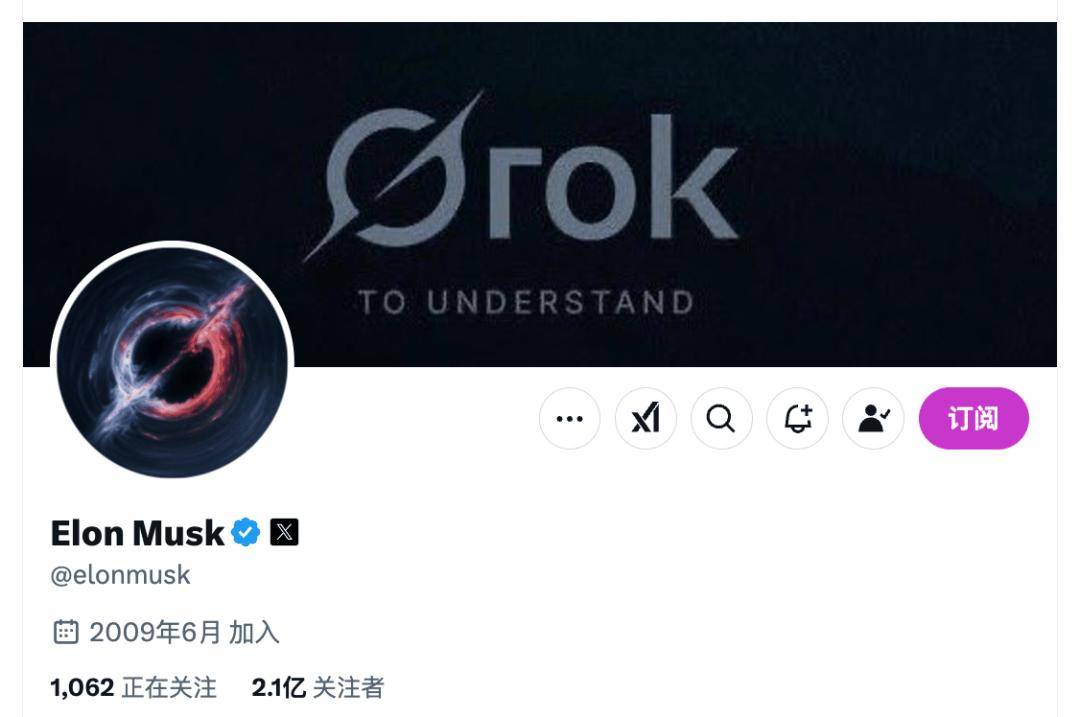Open the three-dot more options menu
Viewport: 1080px width, 717px height.
[x=570, y=418]
